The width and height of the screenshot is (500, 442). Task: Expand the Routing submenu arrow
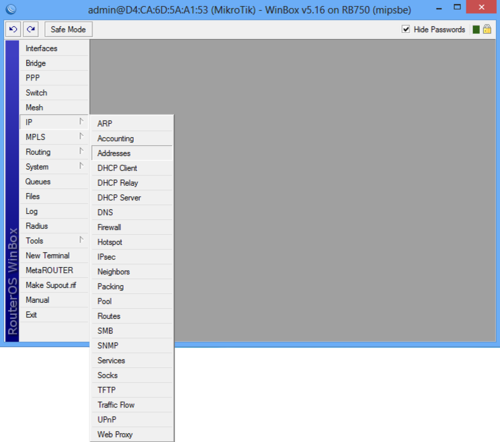81,151
